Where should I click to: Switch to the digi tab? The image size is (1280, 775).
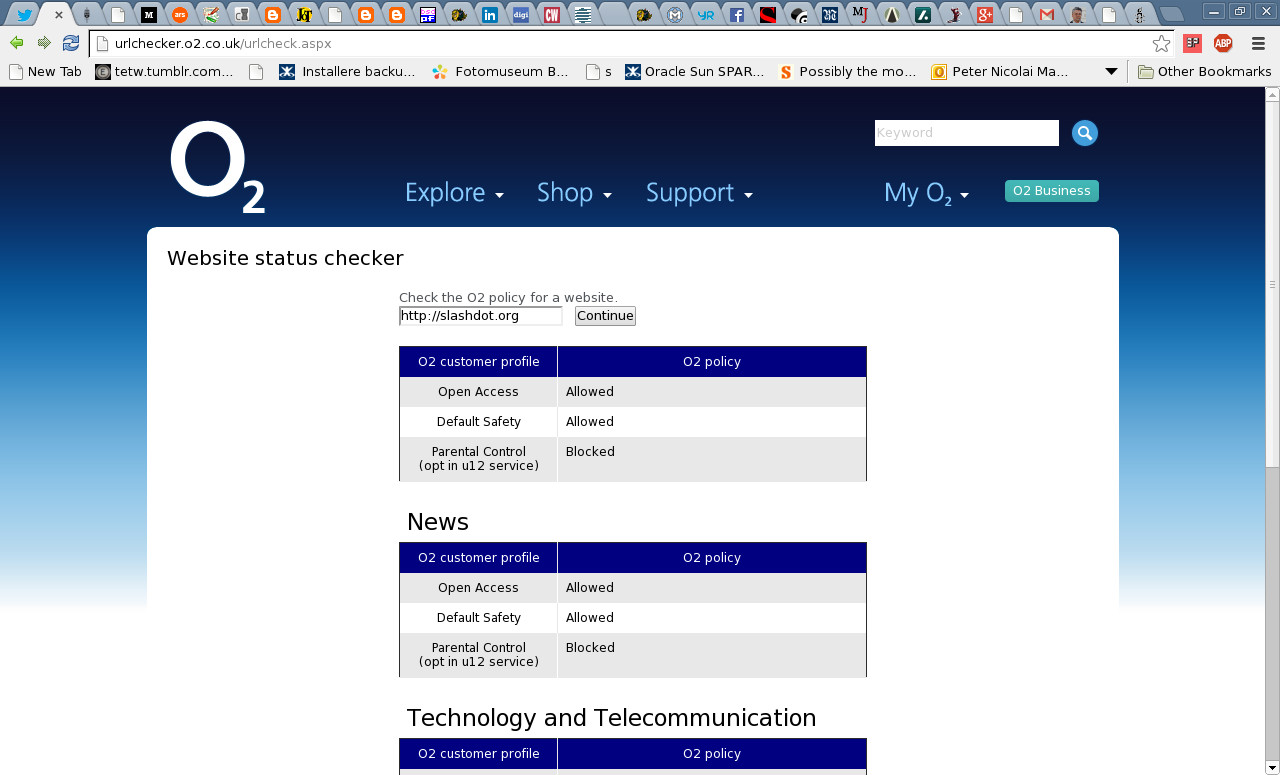pos(520,14)
